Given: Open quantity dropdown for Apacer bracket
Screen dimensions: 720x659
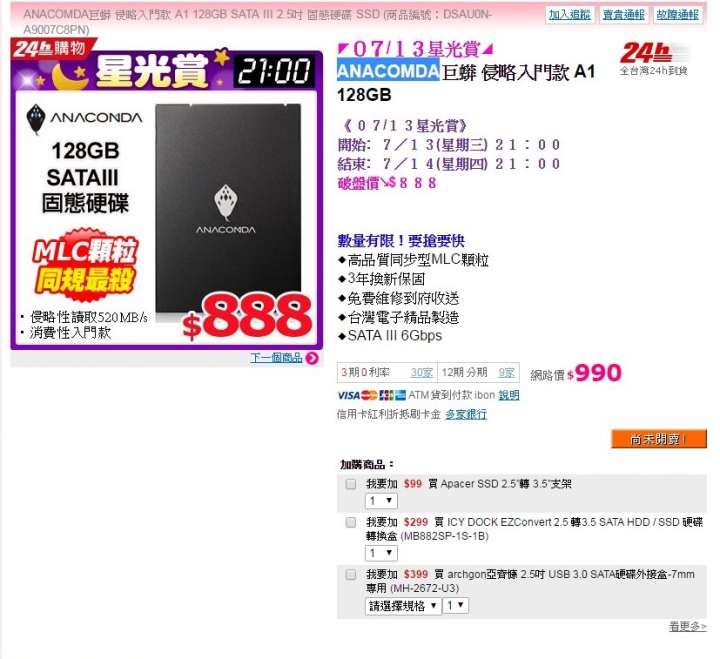Looking at the screenshot, I should pos(381,501).
